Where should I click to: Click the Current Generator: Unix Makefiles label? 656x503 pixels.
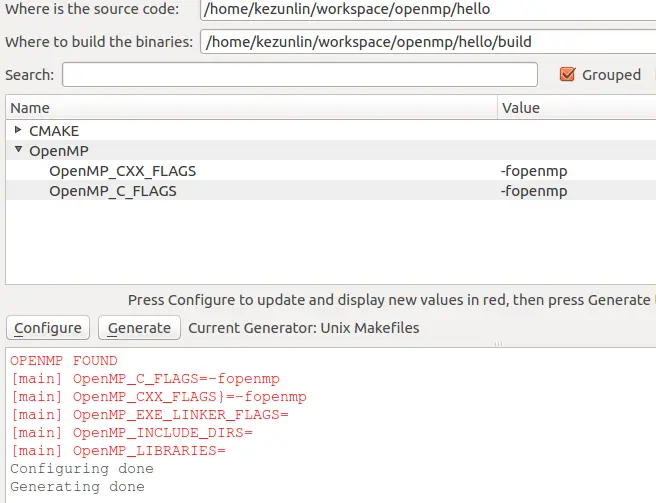click(x=304, y=328)
